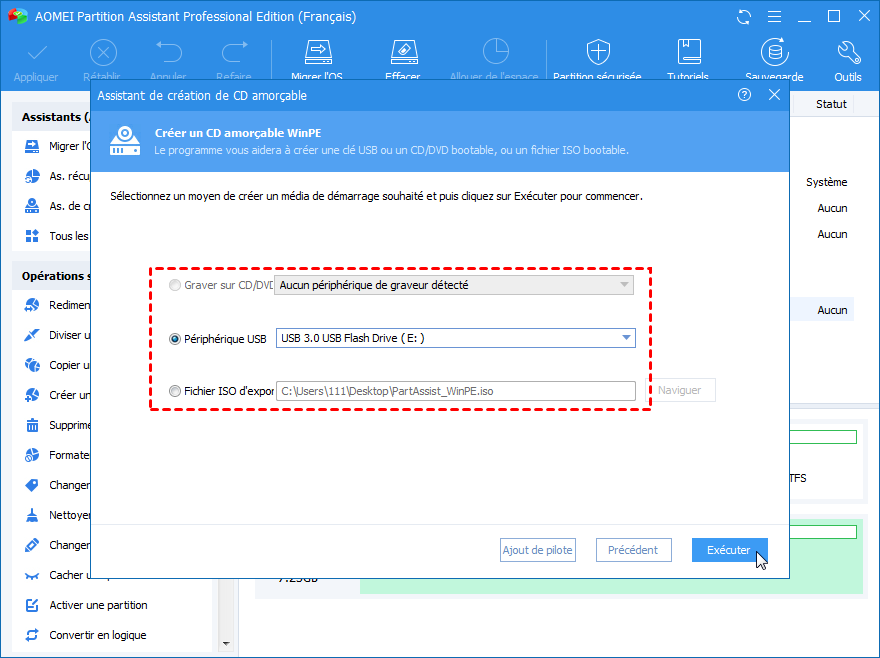Screen dimensions: 880x658
Task: Click the help question mark in the wizard dialog
Action: click(744, 95)
